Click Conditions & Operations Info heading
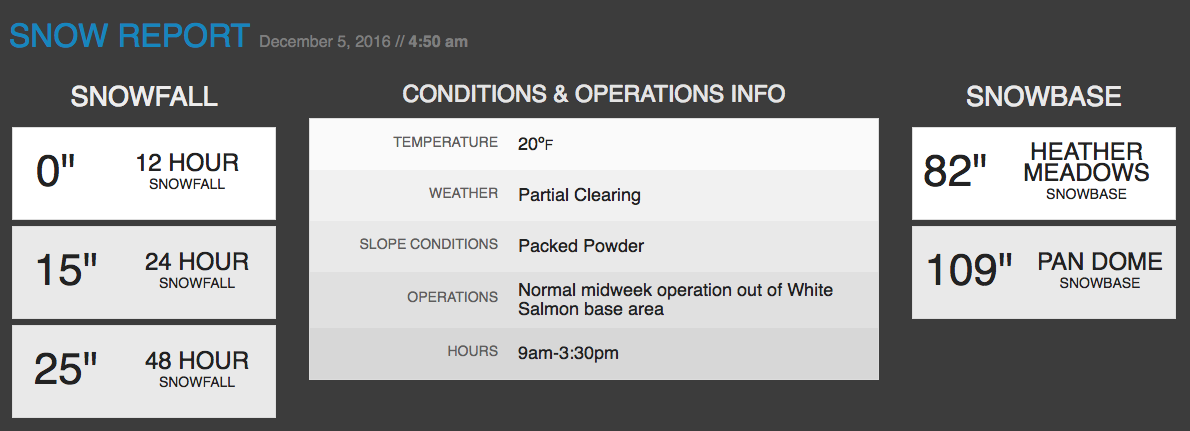This screenshot has height=431, width=1190. [x=593, y=94]
